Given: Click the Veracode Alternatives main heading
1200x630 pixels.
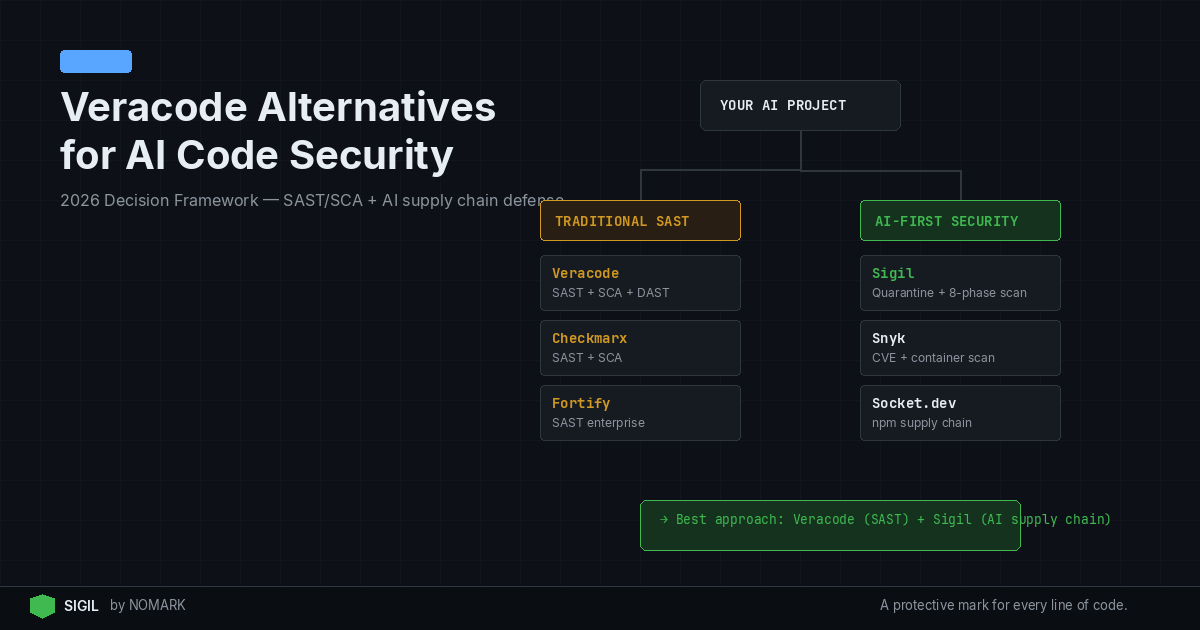Looking at the screenshot, I should coord(278,107).
